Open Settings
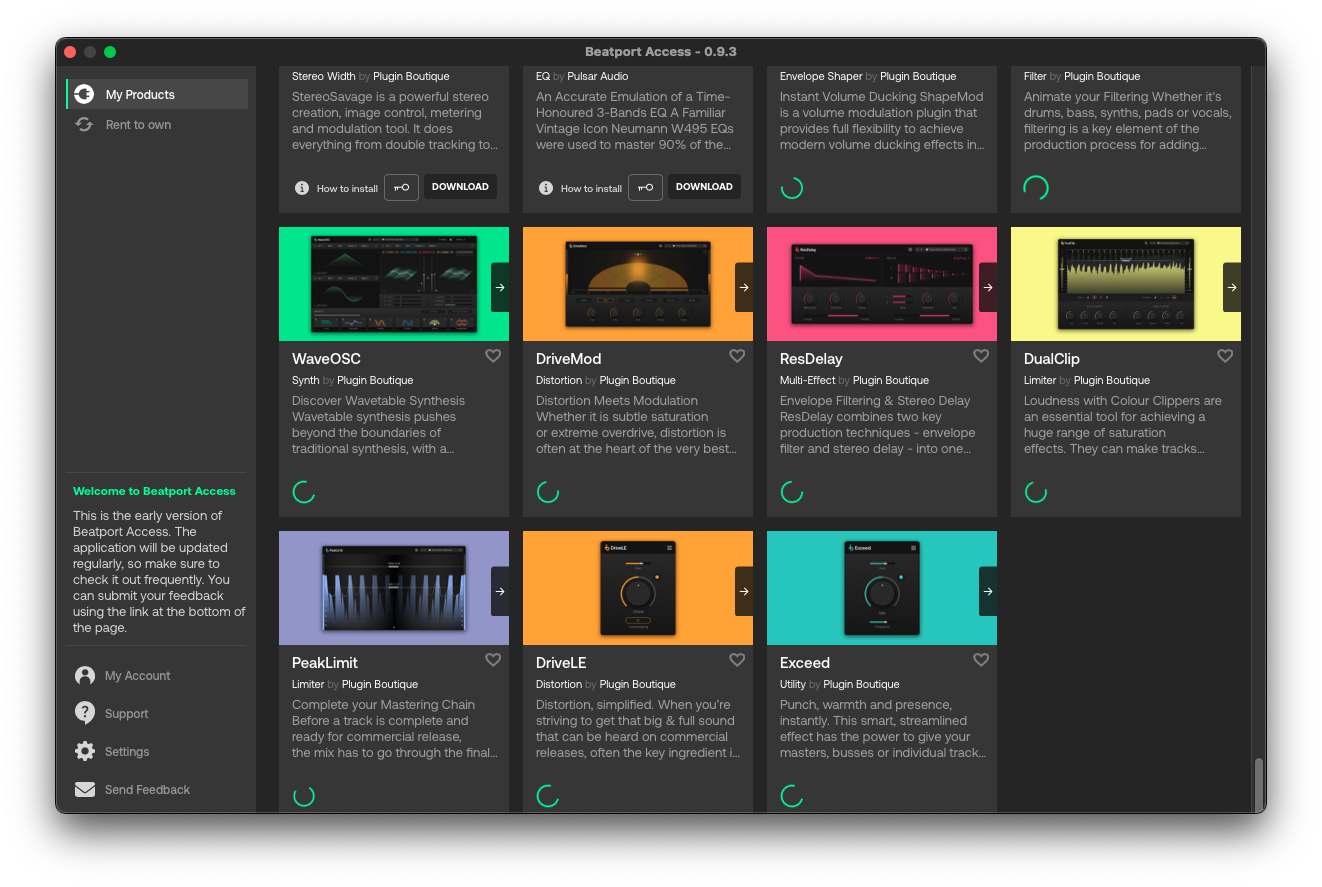This screenshot has width=1322, height=887. (x=127, y=752)
